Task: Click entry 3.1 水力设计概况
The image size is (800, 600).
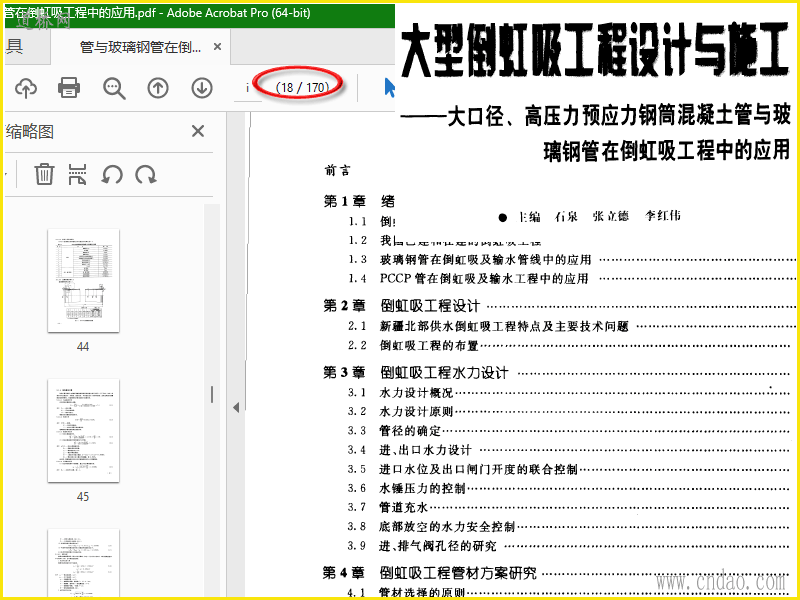Action: pos(401,392)
